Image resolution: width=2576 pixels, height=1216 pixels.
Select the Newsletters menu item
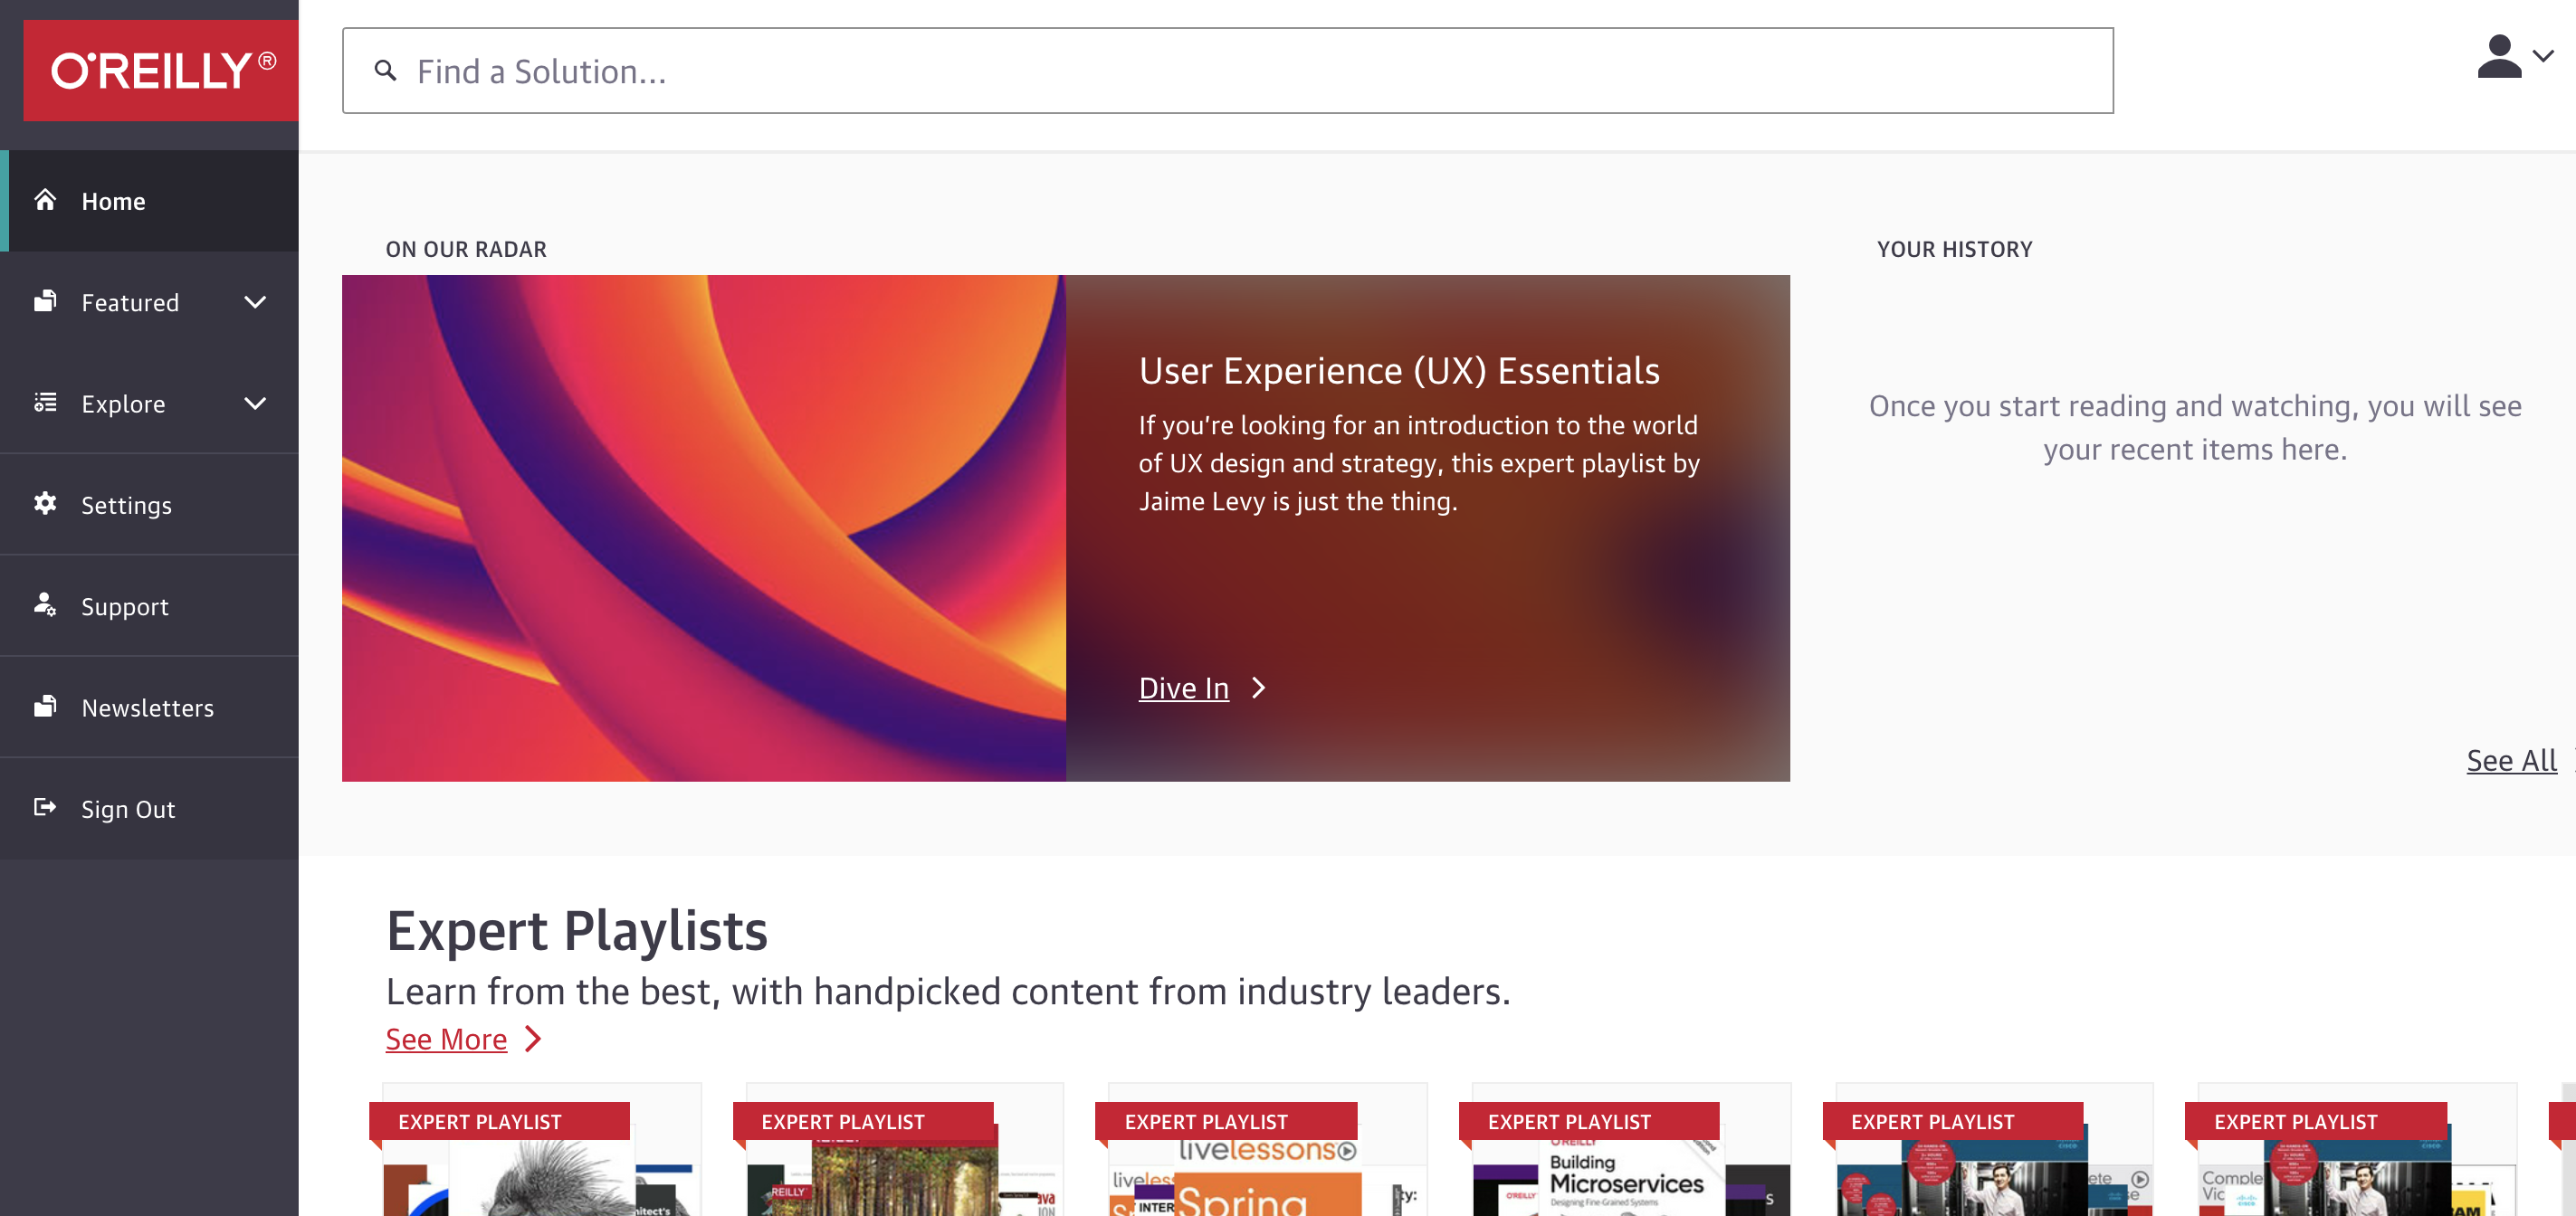click(x=147, y=708)
